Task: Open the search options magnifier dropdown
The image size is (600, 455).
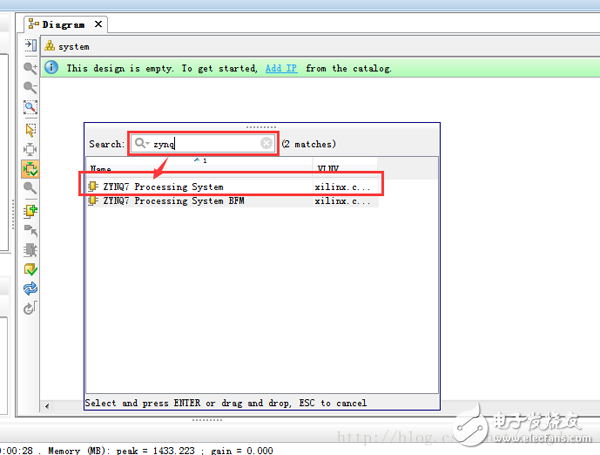Action: pos(142,144)
